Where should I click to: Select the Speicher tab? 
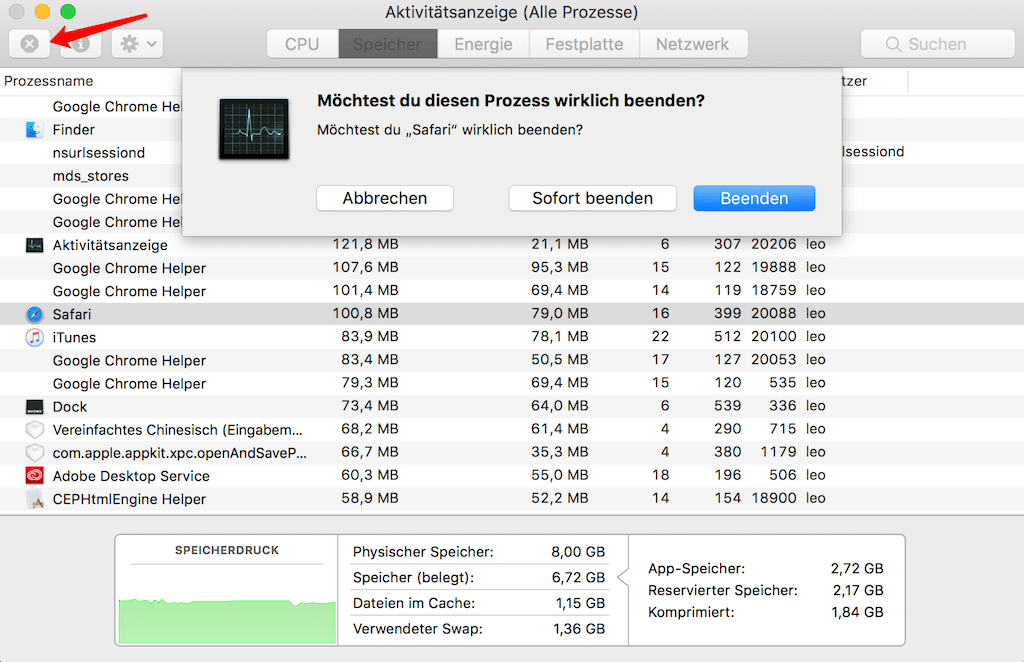click(388, 44)
